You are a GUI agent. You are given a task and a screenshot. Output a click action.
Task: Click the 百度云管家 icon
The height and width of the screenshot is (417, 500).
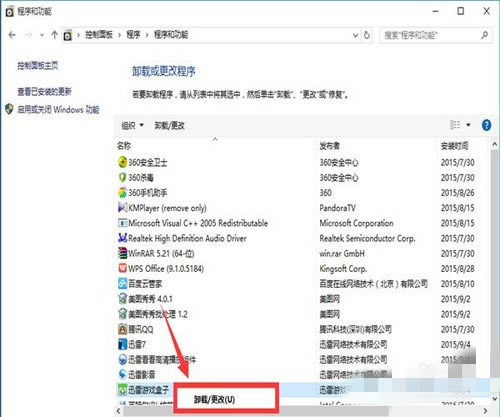123,284
